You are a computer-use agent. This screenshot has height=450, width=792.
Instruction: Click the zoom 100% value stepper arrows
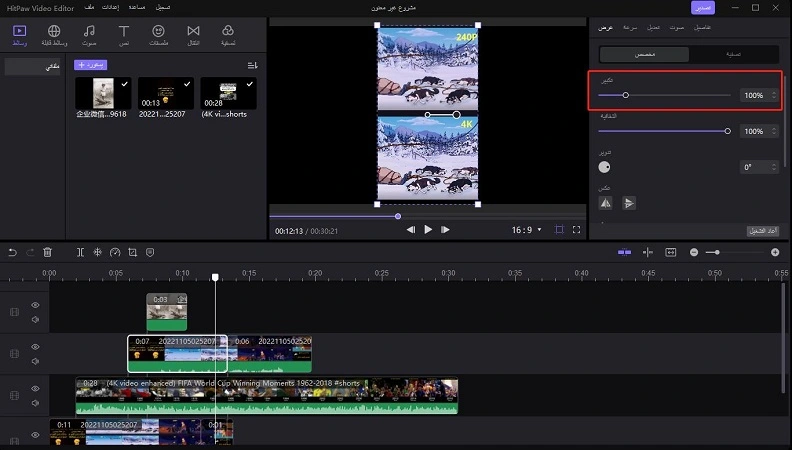tap(774, 95)
